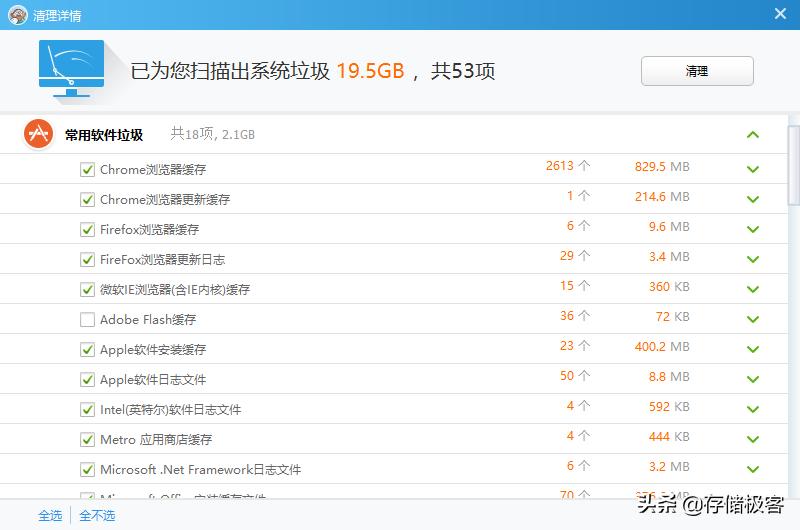The image size is (800, 530).
Task: Click 共18项, 2.1GB summary text
Action: (213, 134)
